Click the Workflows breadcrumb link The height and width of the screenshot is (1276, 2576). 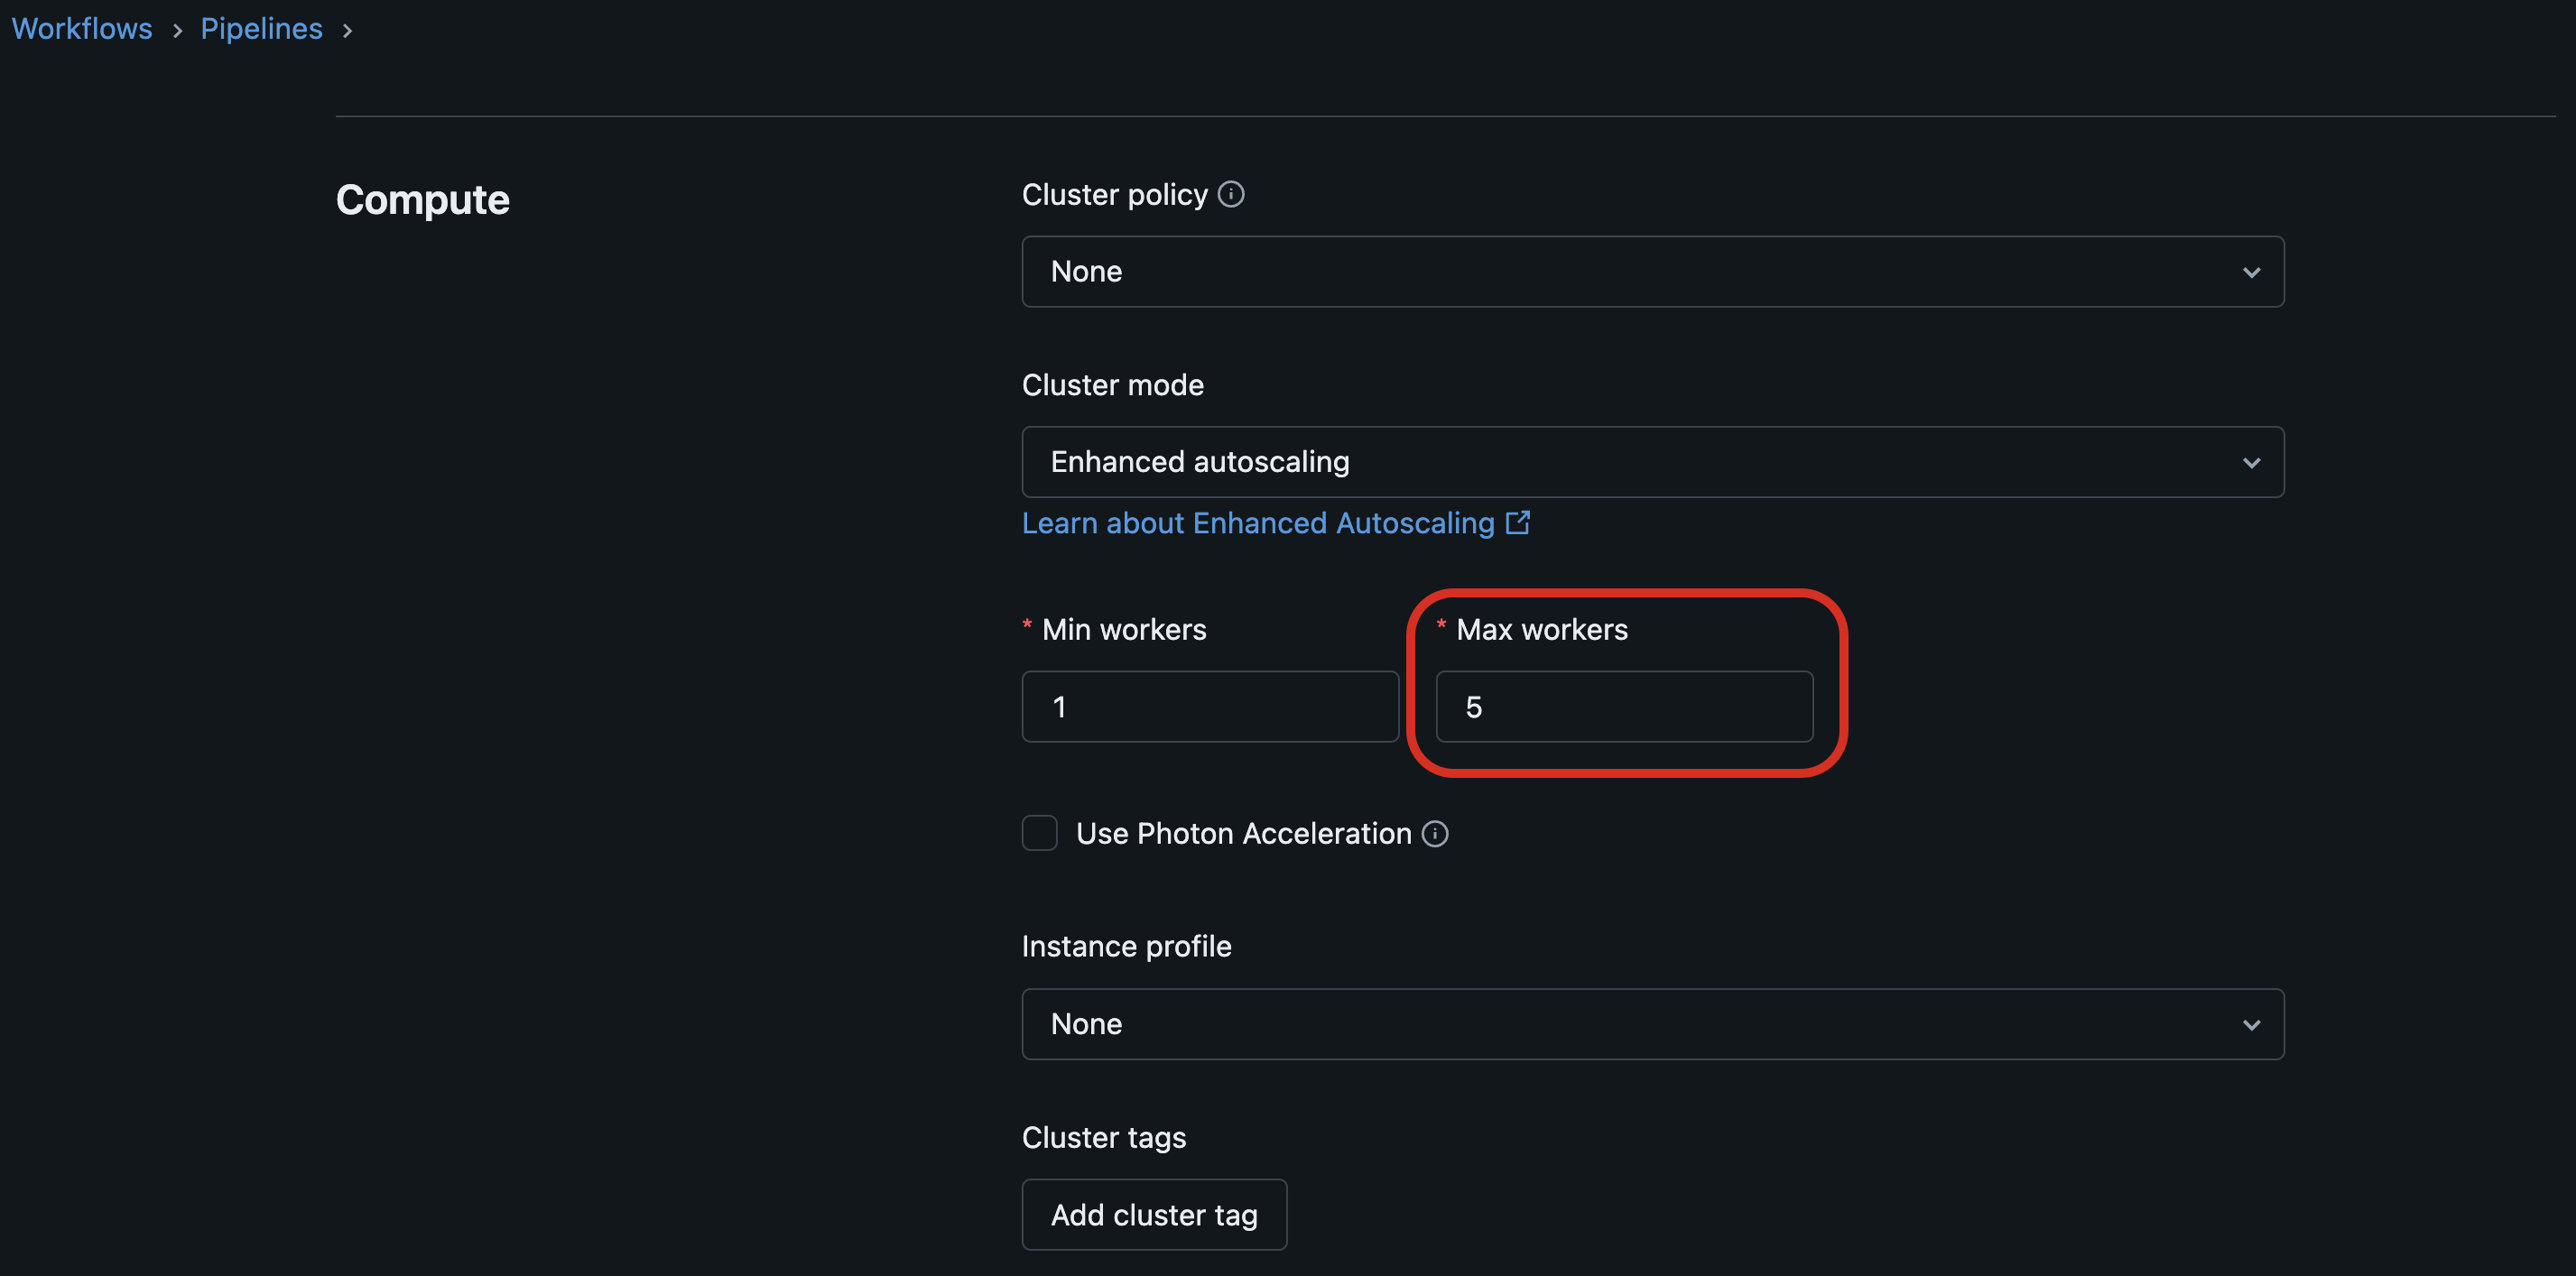[x=79, y=26]
